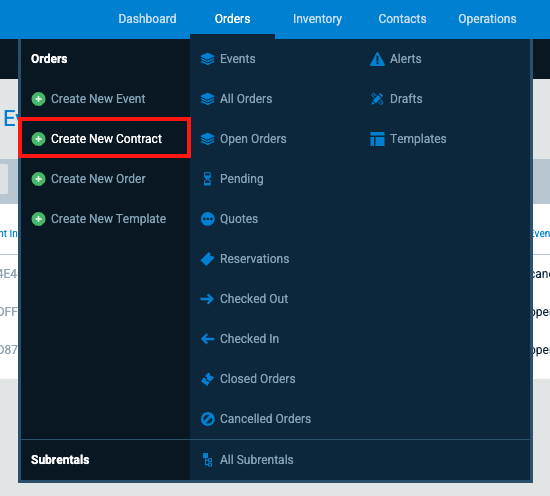Open the Closed Orders entry
This screenshot has height=496, width=550.
(257, 379)
